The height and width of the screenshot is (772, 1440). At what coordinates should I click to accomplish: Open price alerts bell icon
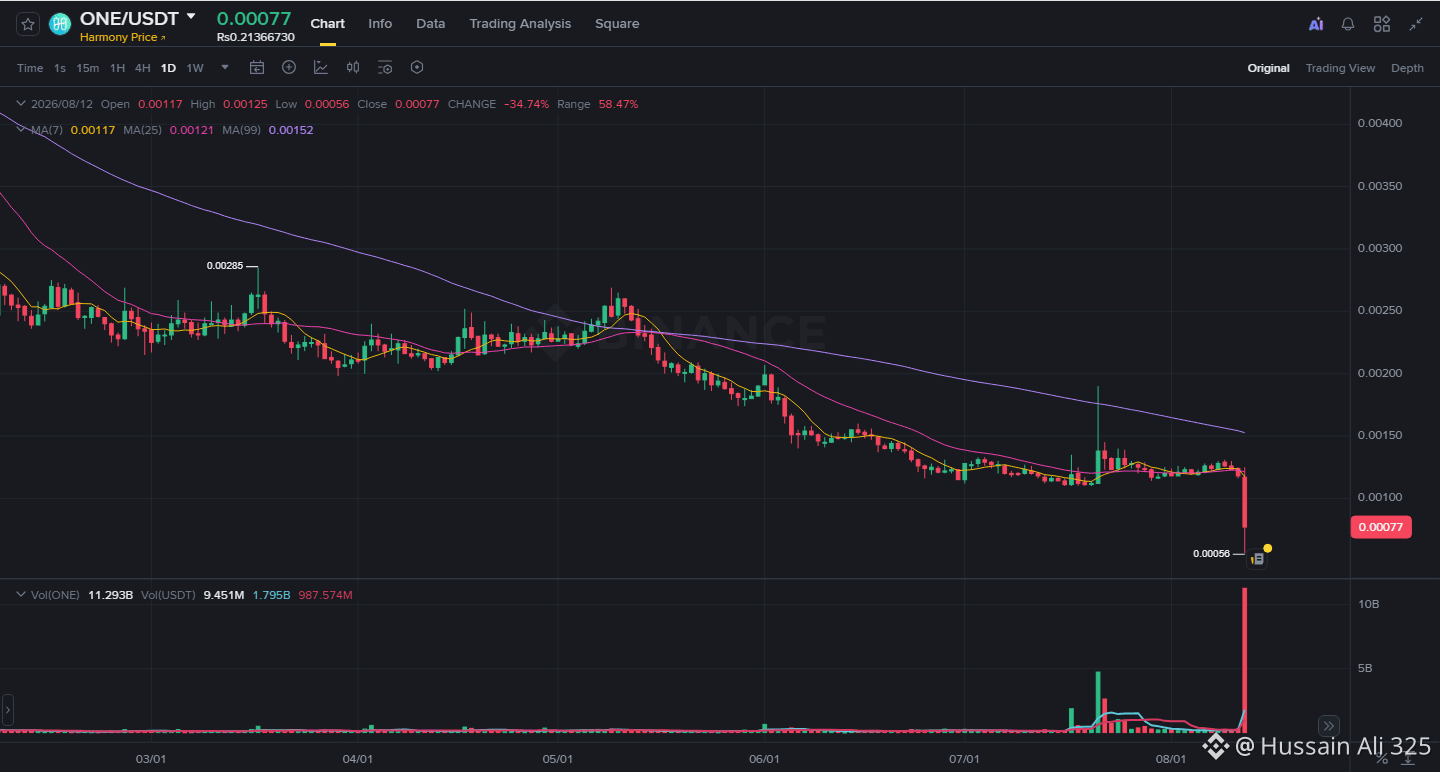tap(1348, 24)
